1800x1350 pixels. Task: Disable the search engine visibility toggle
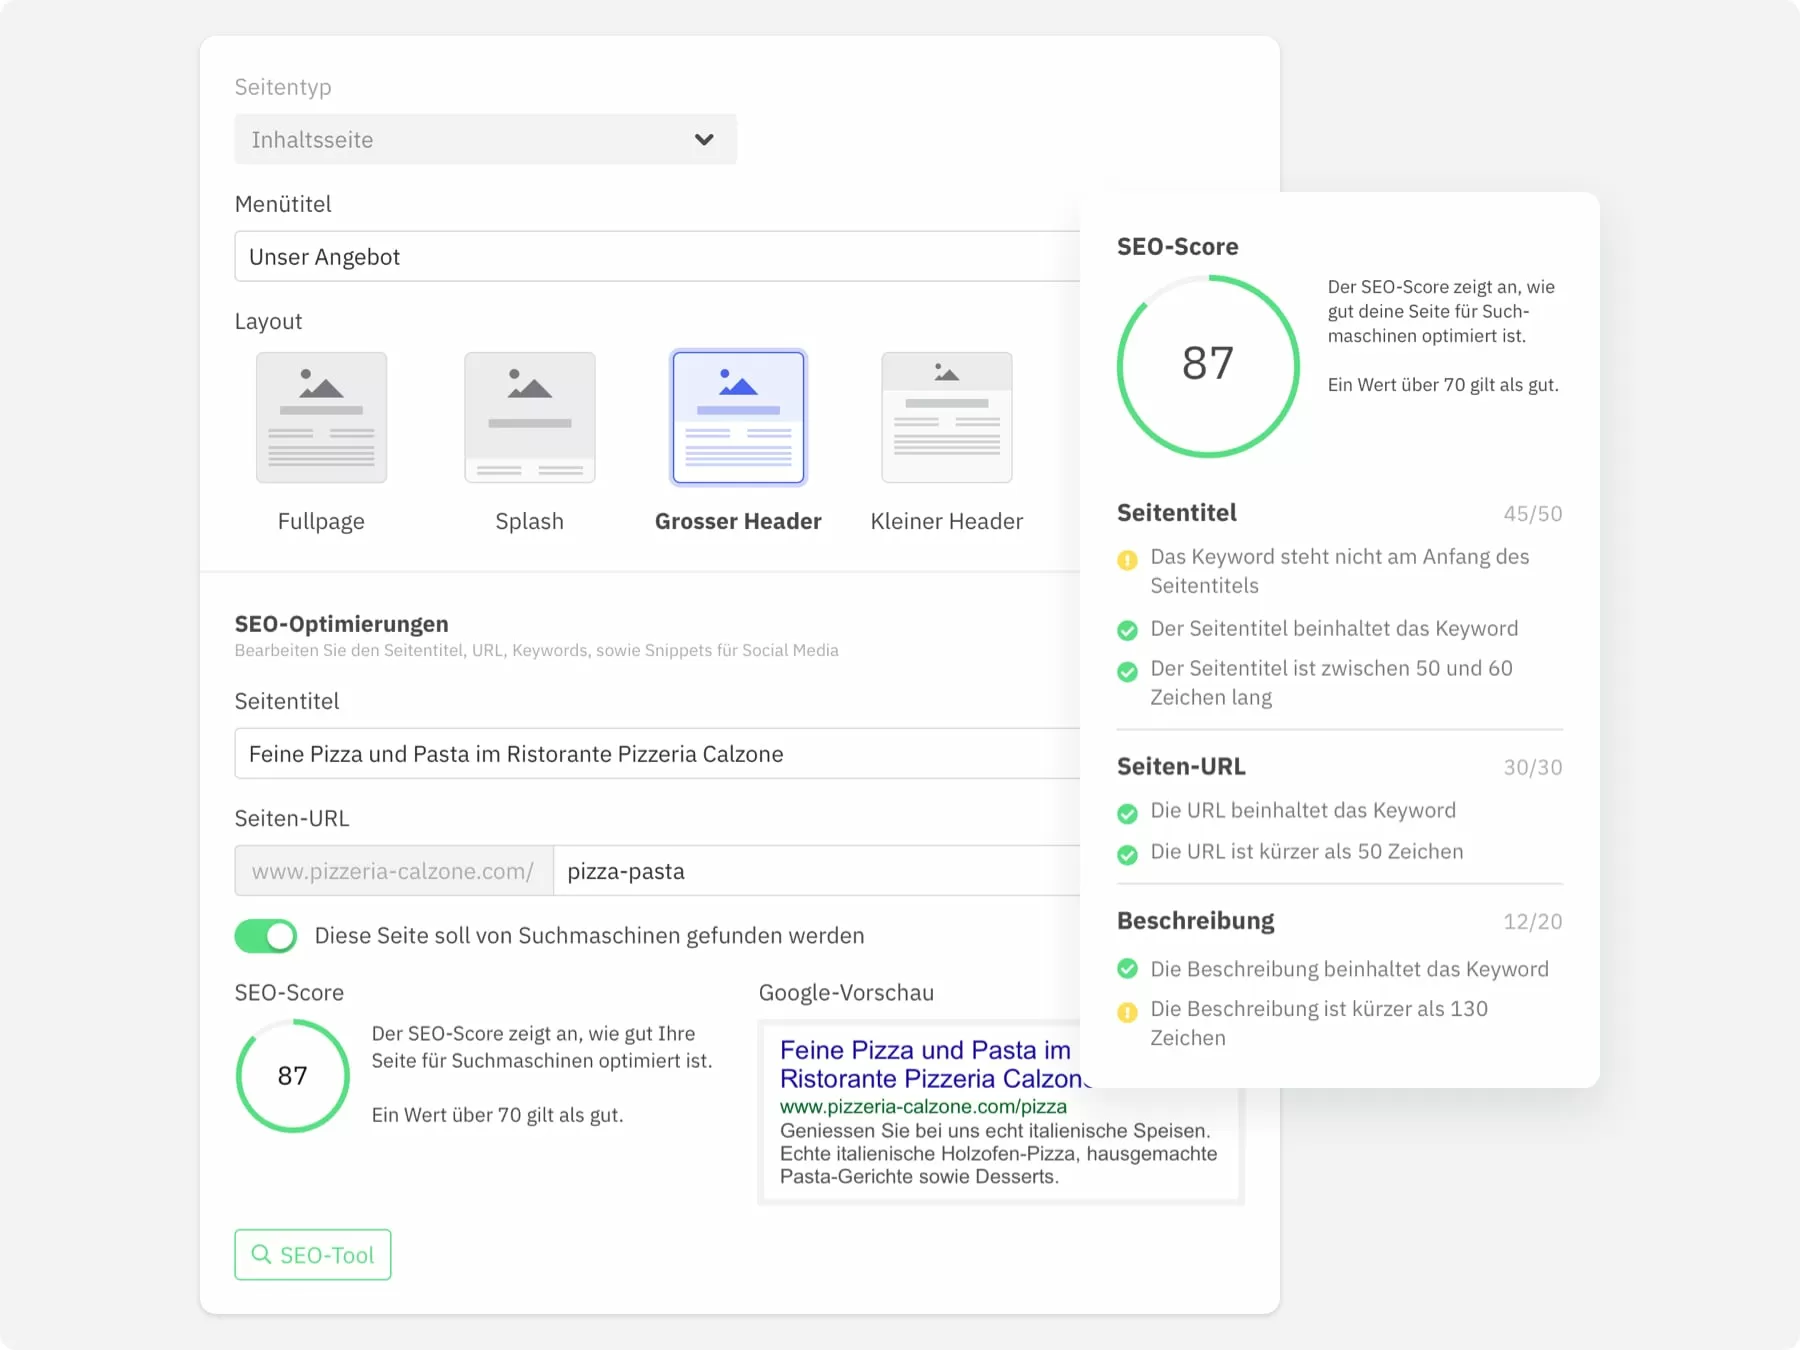tap(266, 936)
